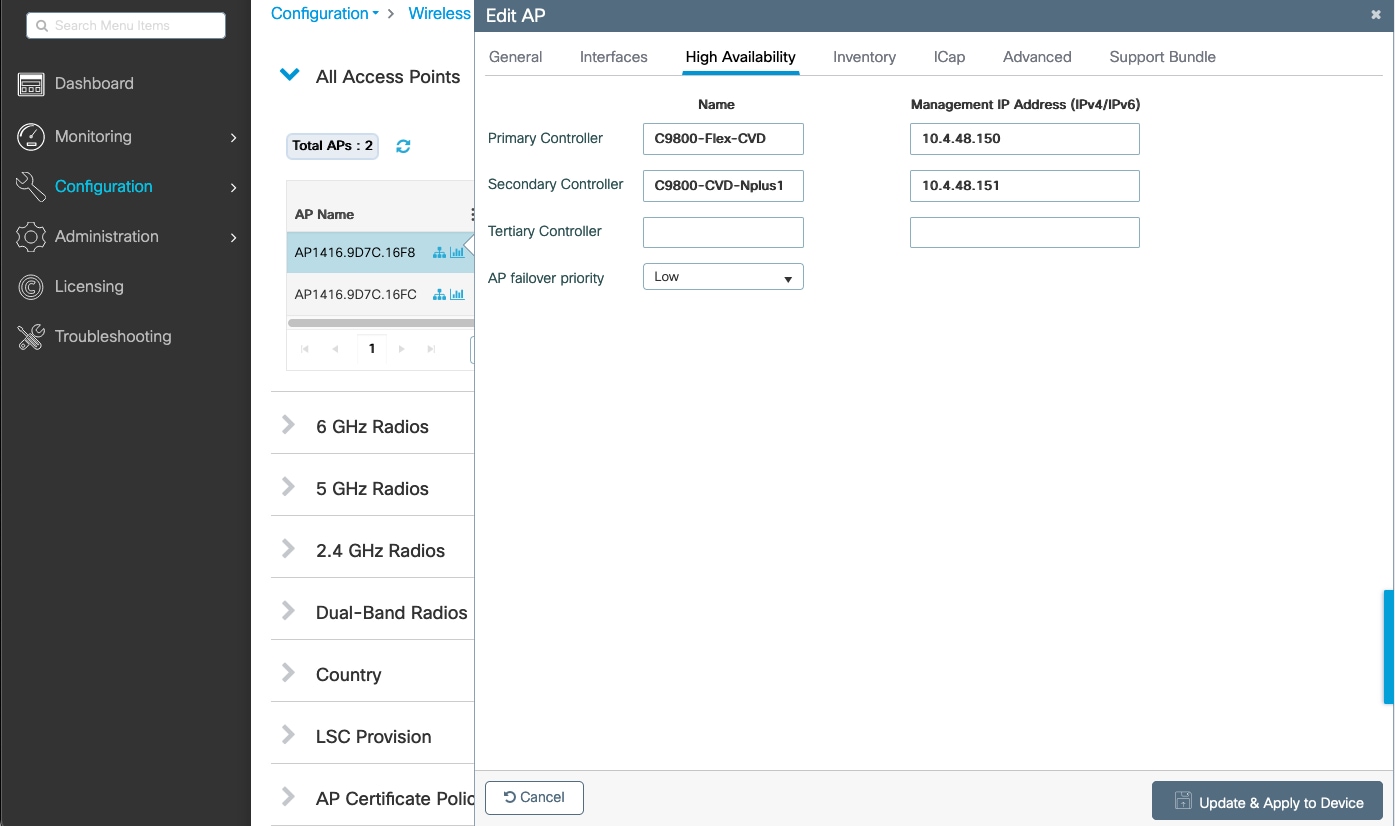Select AP row AP1416.9D7C.16F8
The image size is (1395, 826).
point(380,253)
